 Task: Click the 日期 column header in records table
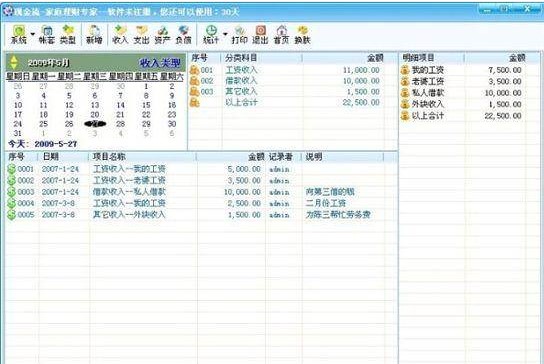pos(51,157)
